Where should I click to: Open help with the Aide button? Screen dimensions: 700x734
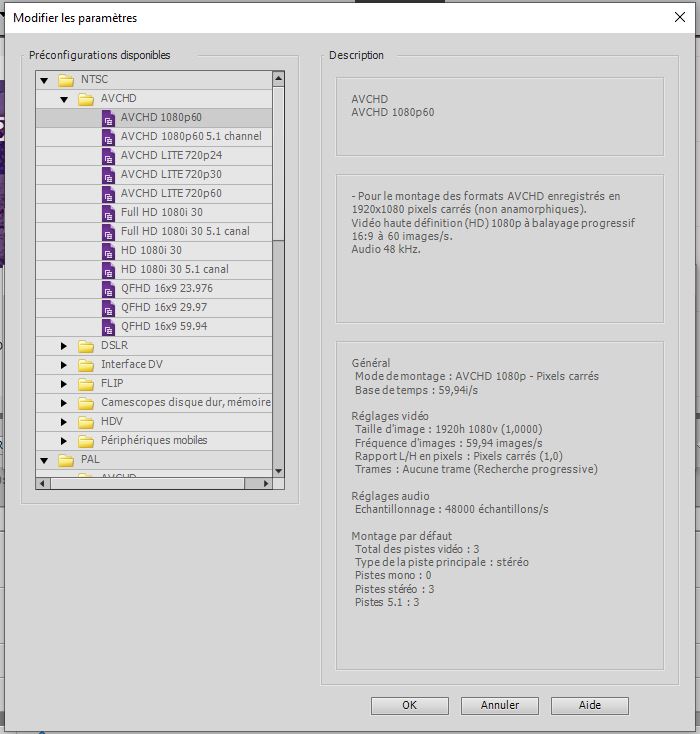[589, 705]
